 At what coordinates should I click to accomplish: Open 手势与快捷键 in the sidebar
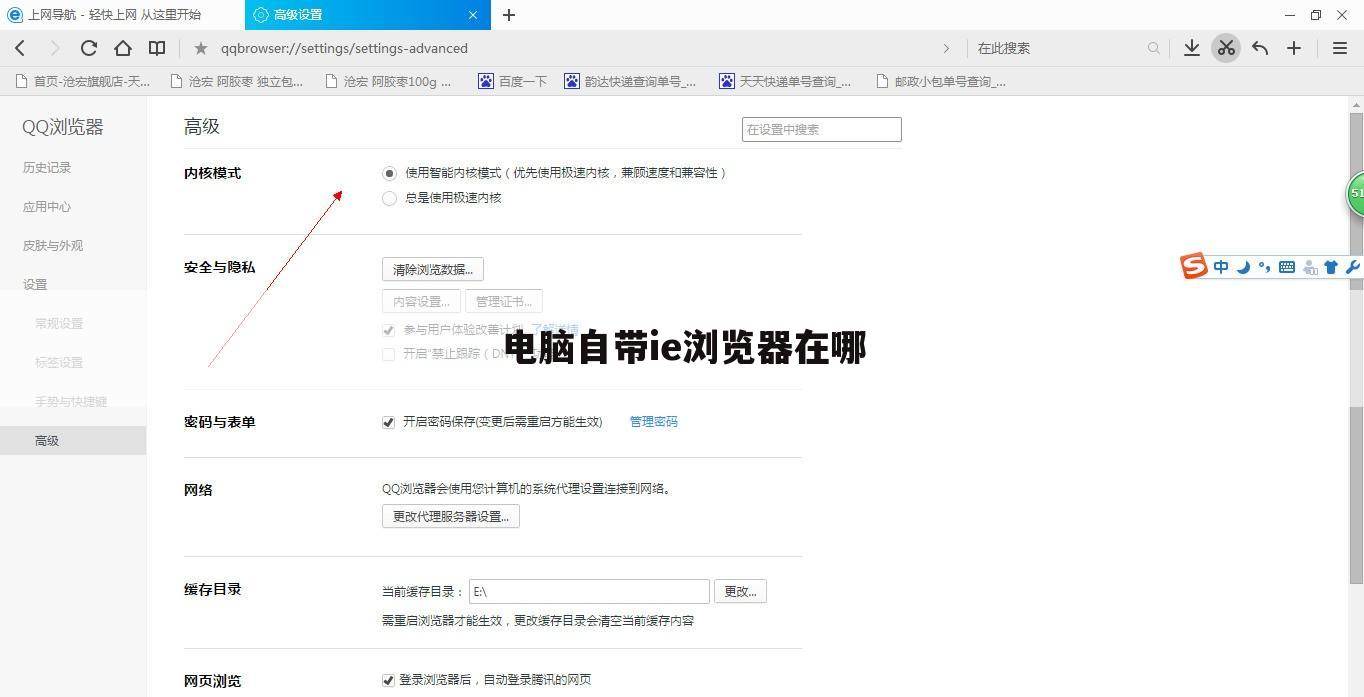click(71, 402)
